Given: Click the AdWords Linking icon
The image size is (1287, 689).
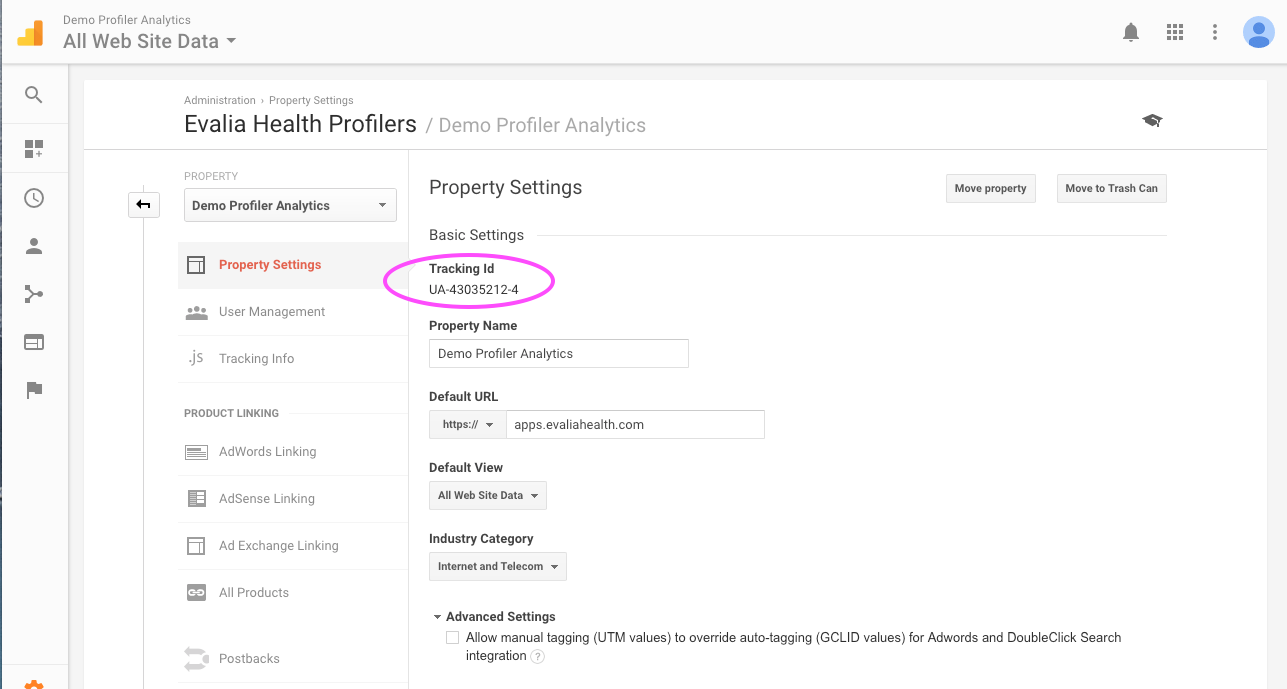Looking at the screenshot, I should tap(196, 452).
